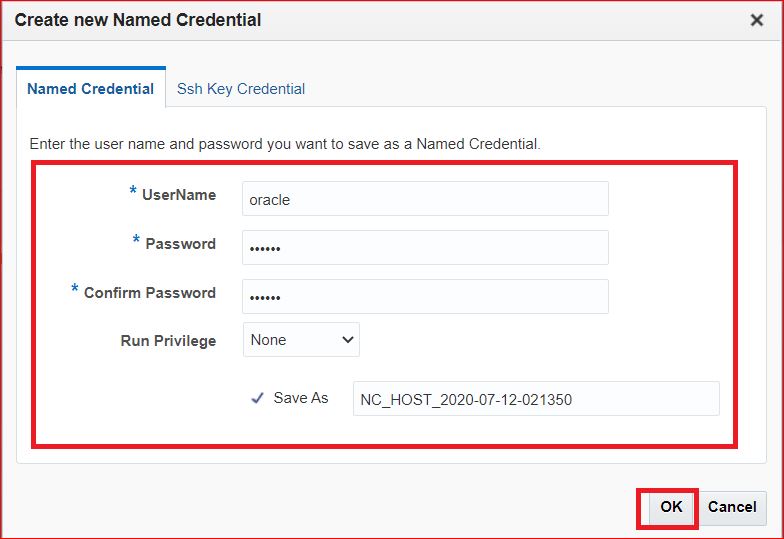Click the Confirm Password label
Viewport: 784px width, 539px height.
tap(150, 293)
